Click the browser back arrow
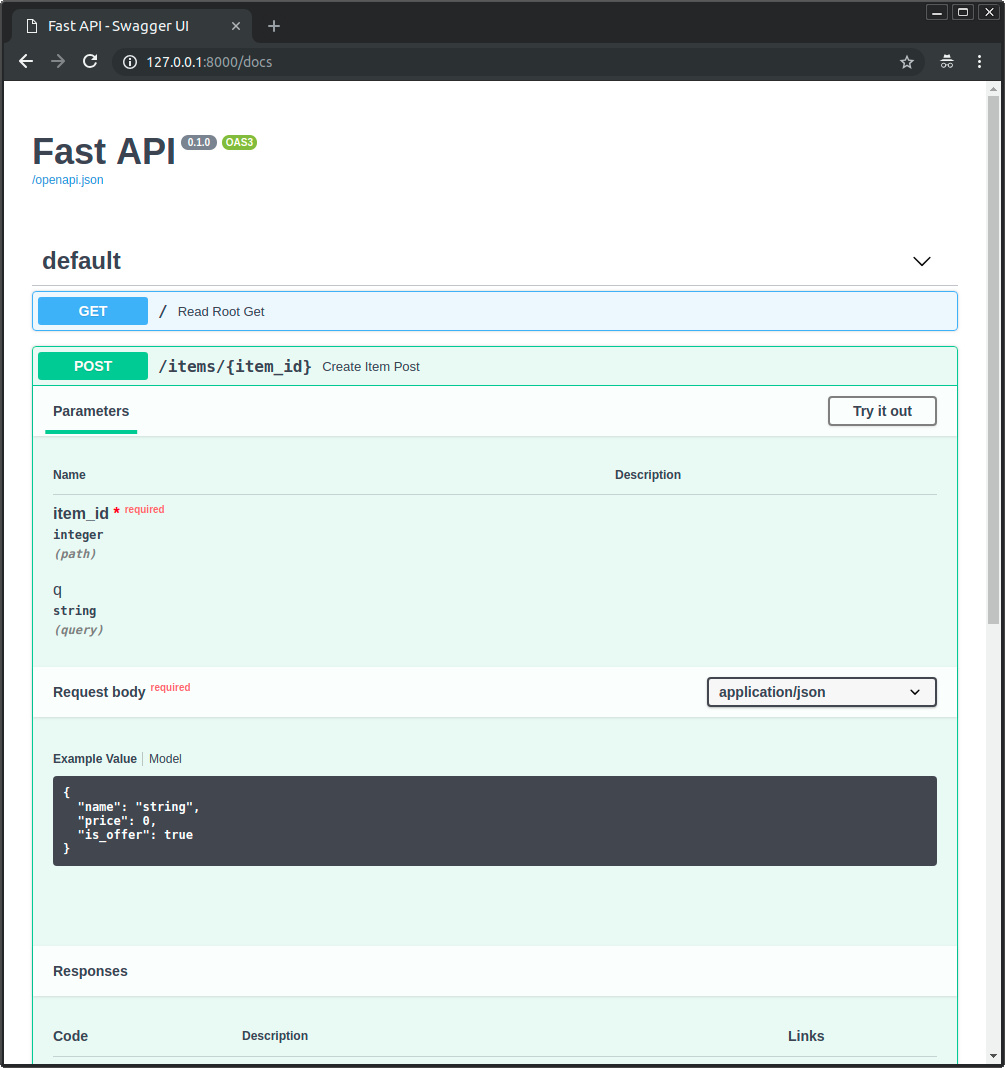This screenshot has height=1068, width=1005. click(x=25, y=61)
